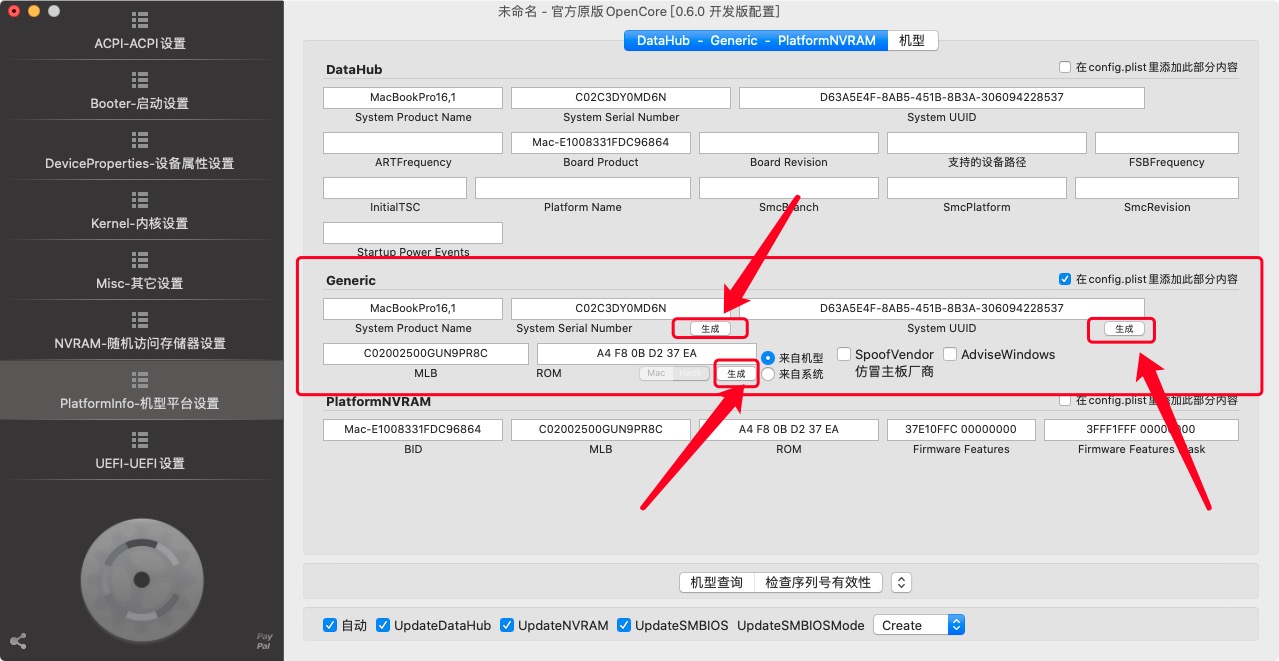Click the PlatformNVRAM MLB field
Screen dimensions: 1279x661
(601, 430)
